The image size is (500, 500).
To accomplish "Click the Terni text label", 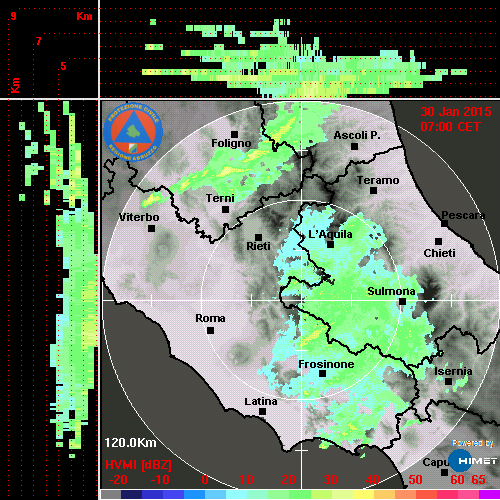I will [220, 198].
